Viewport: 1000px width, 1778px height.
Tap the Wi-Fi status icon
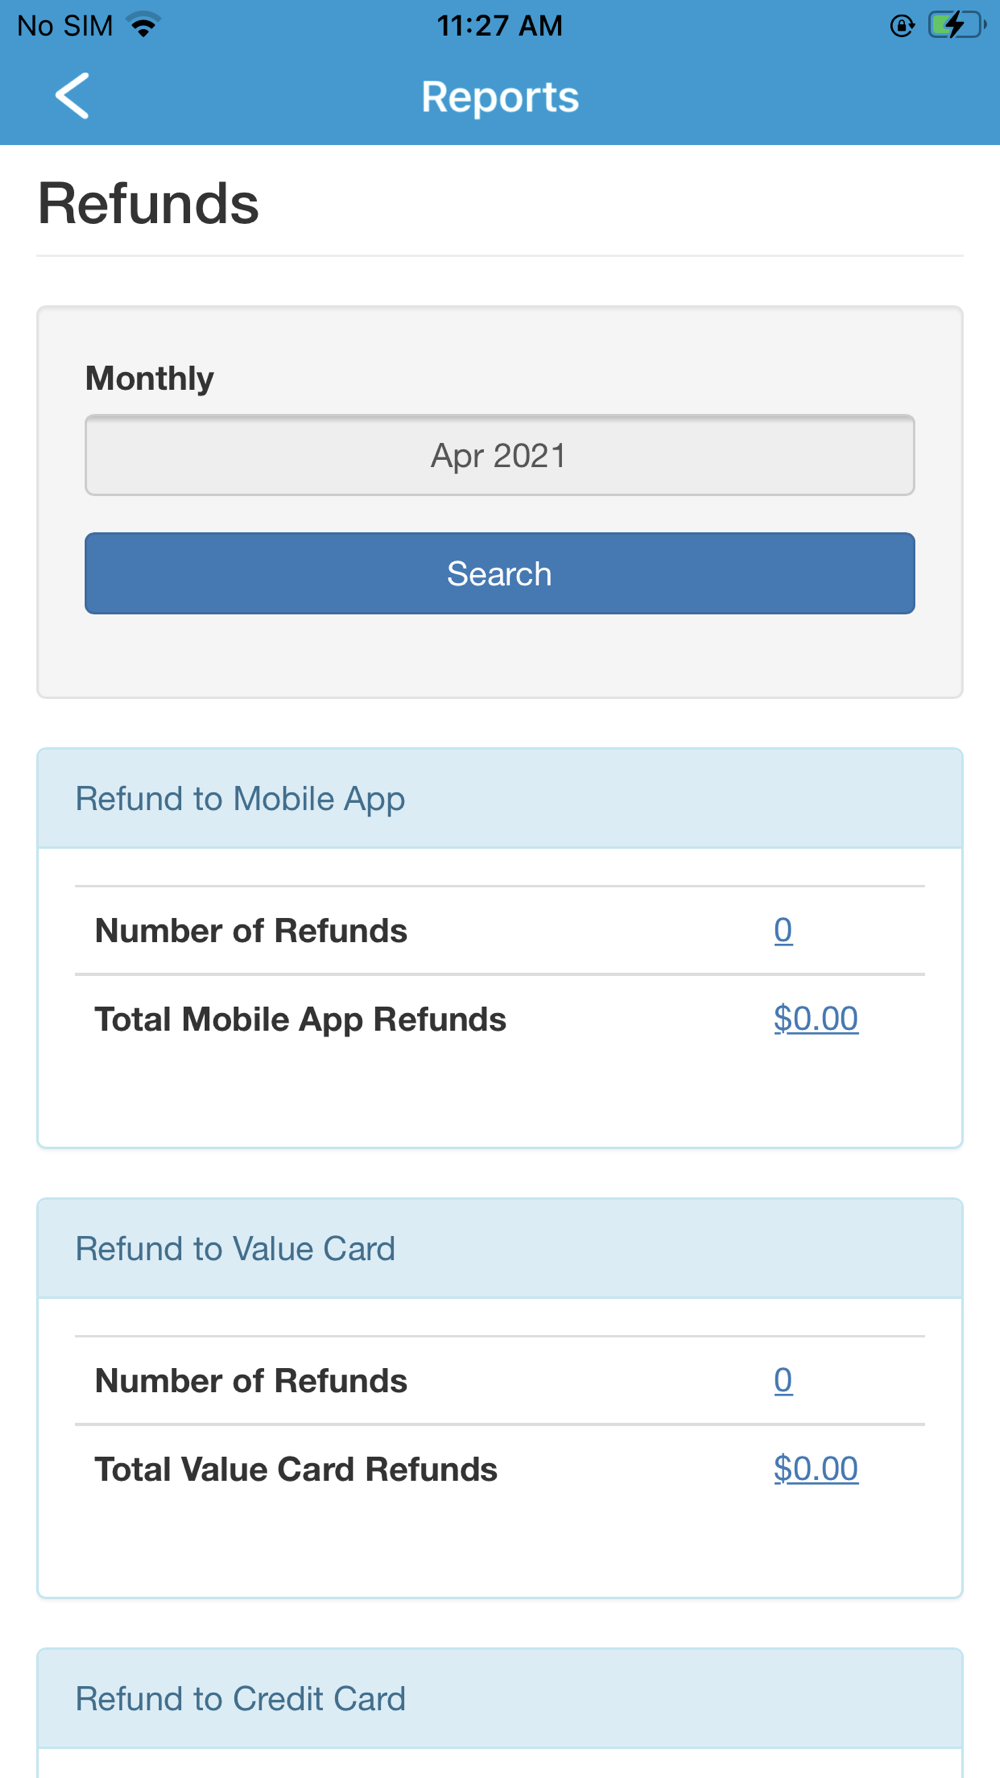[x=145, y=25]
